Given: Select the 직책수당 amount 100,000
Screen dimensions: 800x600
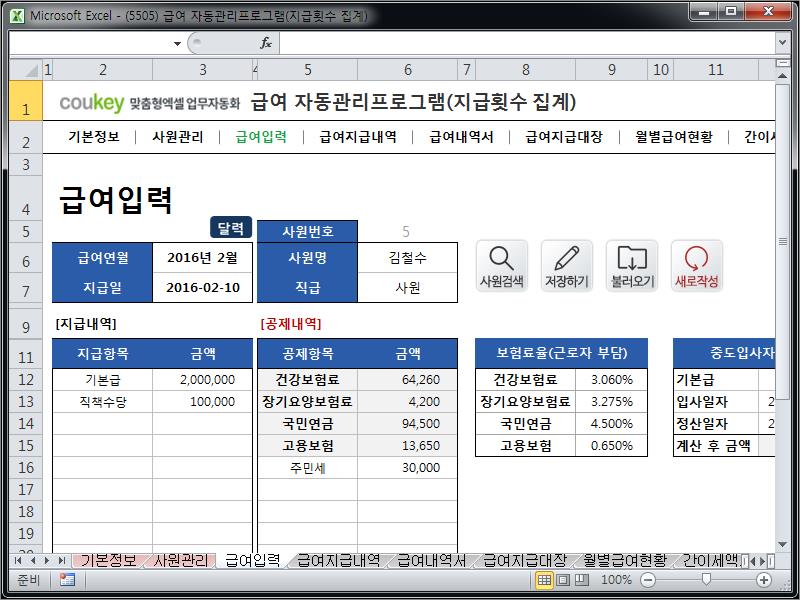Looking at the screenshot, I should [x=203, y=402].
